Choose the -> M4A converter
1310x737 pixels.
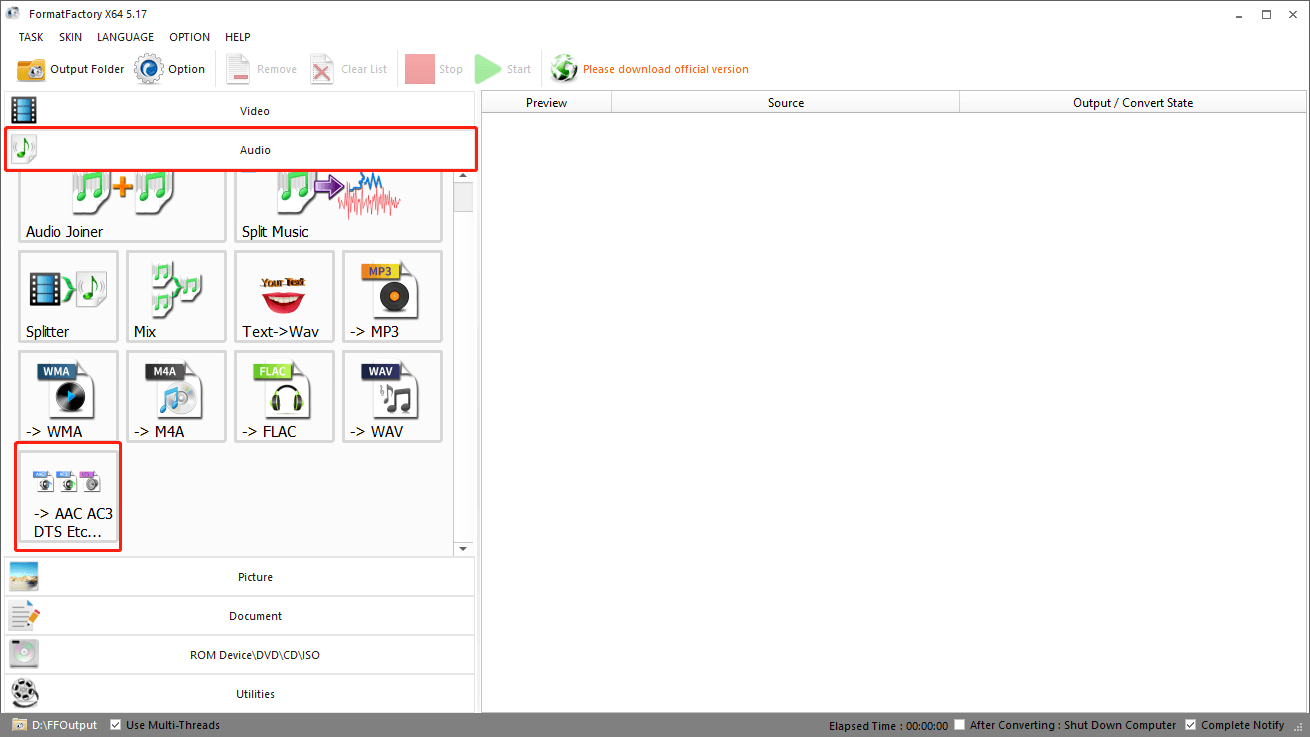[176, 396]
